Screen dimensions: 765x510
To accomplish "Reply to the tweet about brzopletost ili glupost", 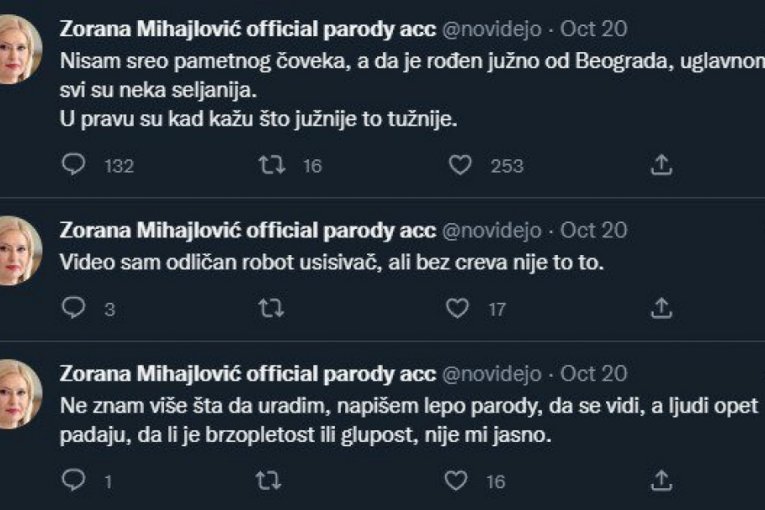I will tap(74, 481).
